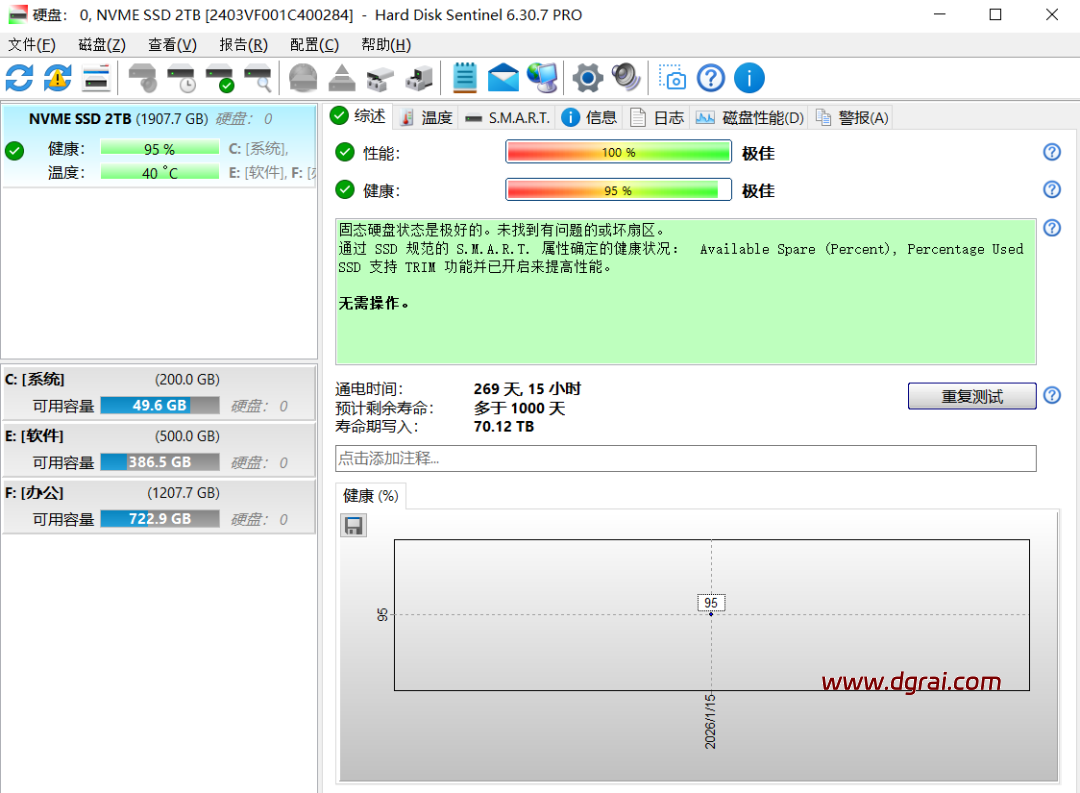
Task: Open the 文件(F) menu
Action: [31, 45]
